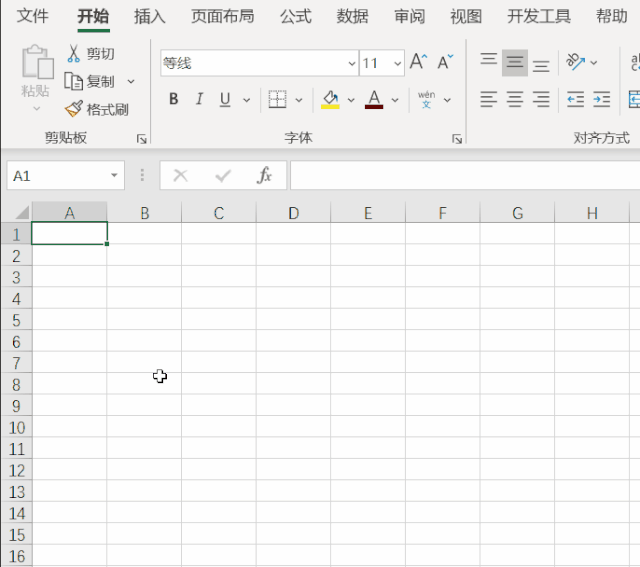Image resolution: width=640 pixels, height=567 pixels.
Task: Click the wén phonetic guide icon
Action: [426, 99]
